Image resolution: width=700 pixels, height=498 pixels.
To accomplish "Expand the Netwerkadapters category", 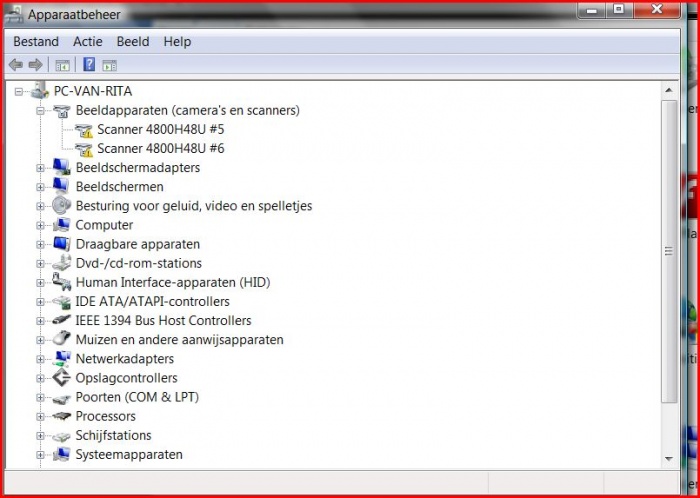I will [x=40, y=359].
